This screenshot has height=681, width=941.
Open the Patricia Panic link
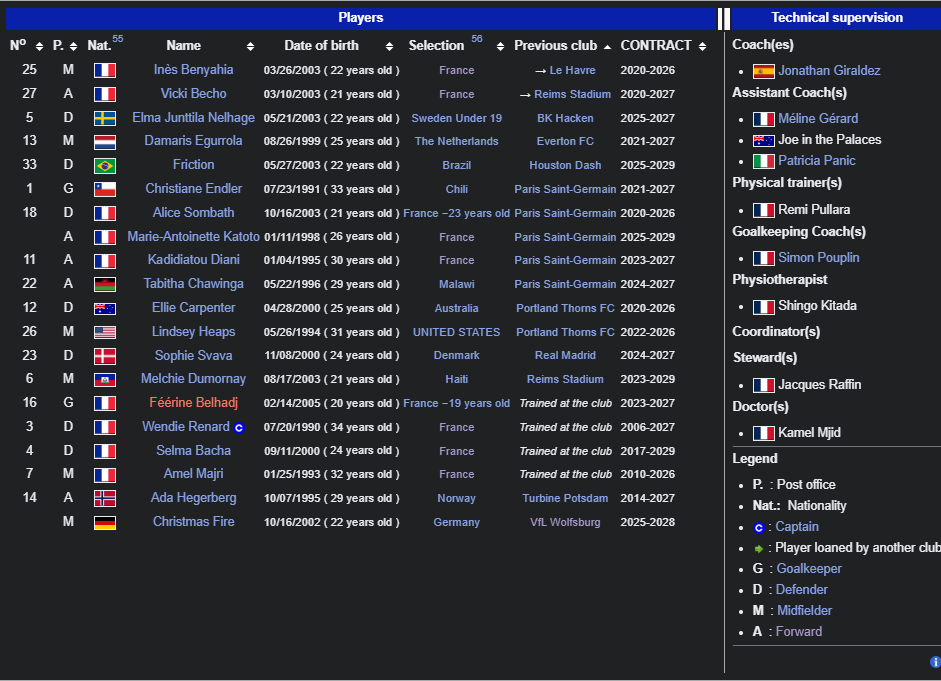pos(816,161)
